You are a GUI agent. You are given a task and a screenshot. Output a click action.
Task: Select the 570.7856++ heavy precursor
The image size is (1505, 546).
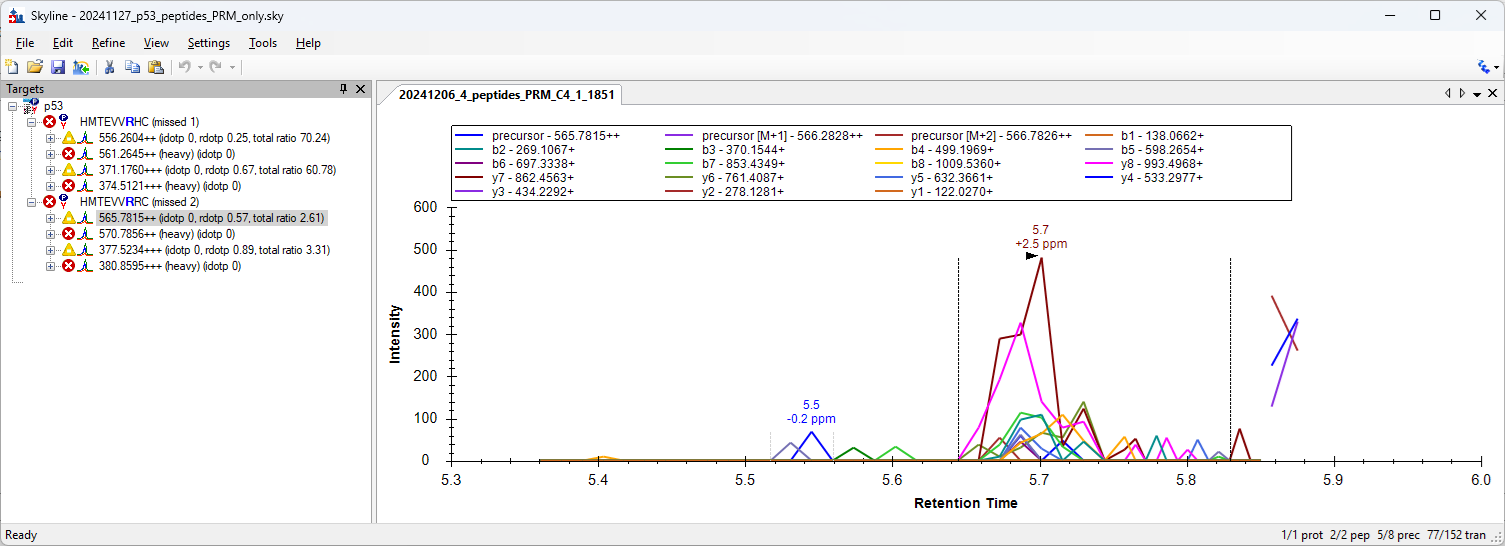[x=165, y=234]
